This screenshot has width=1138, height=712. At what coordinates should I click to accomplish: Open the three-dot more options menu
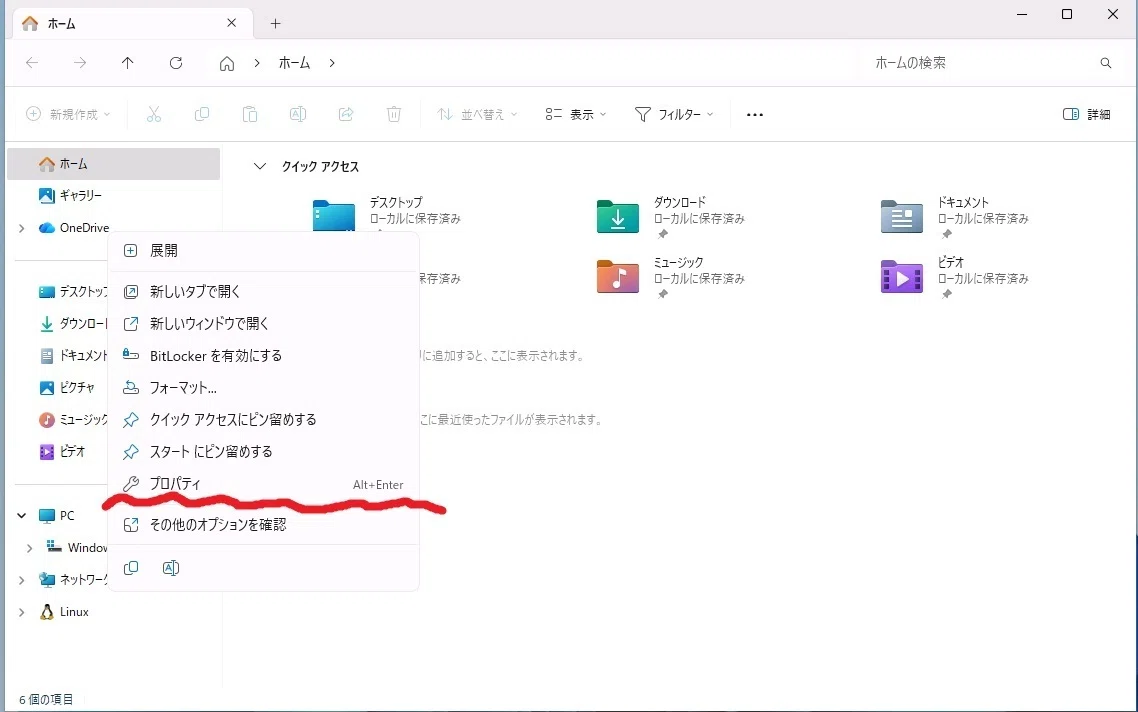point(755,115)
